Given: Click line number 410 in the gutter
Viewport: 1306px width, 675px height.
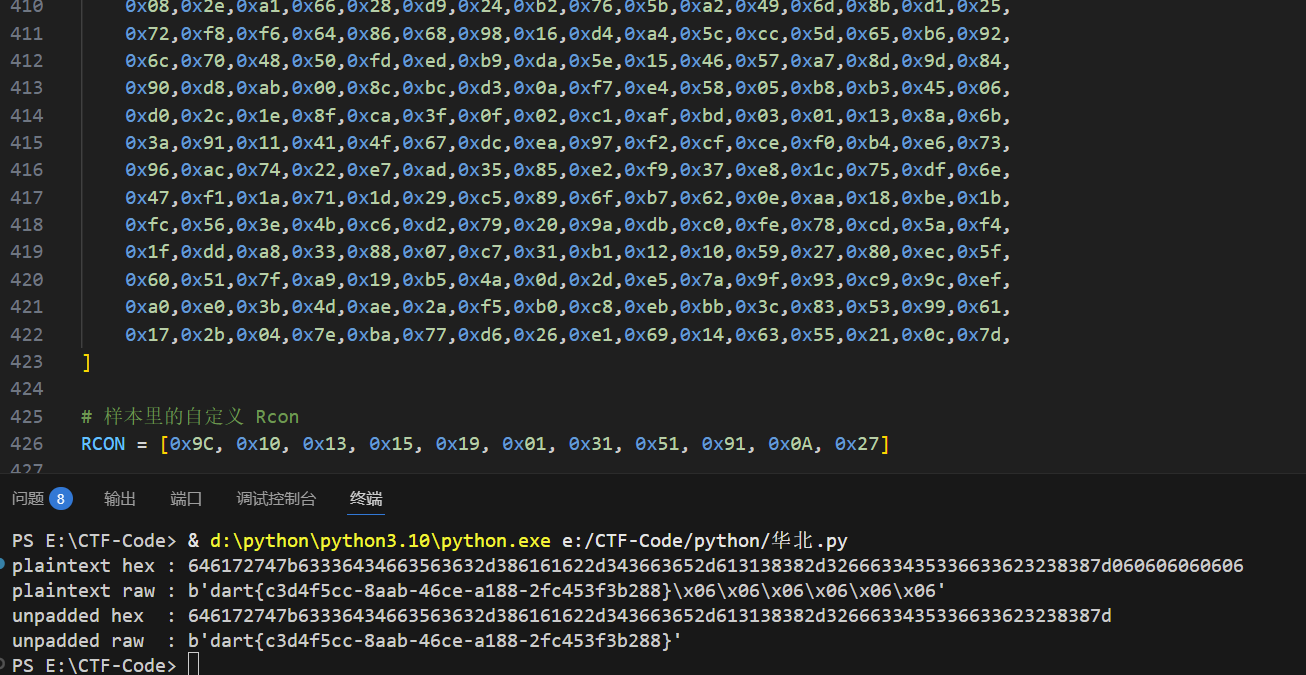Looking at the screenshot, I should [26, 8].
